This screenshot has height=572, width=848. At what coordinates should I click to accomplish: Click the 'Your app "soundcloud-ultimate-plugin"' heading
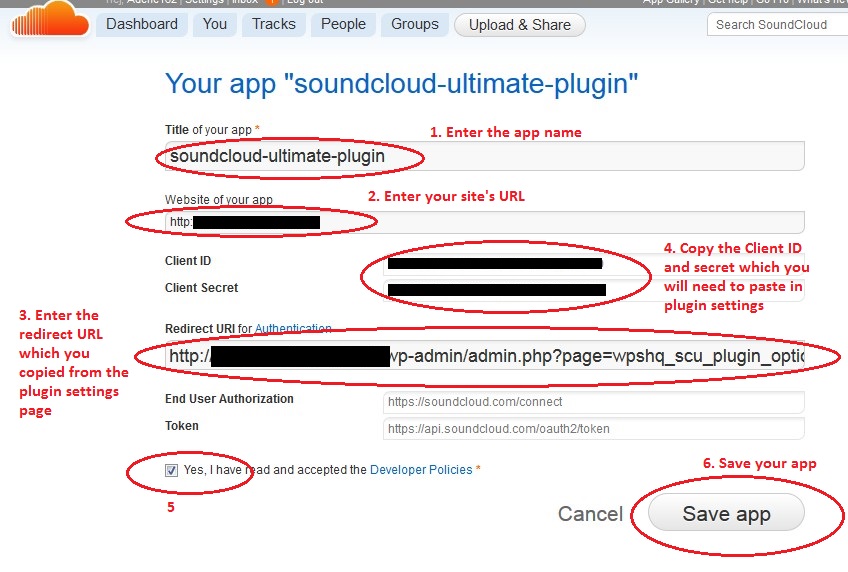tap(401, 84)
